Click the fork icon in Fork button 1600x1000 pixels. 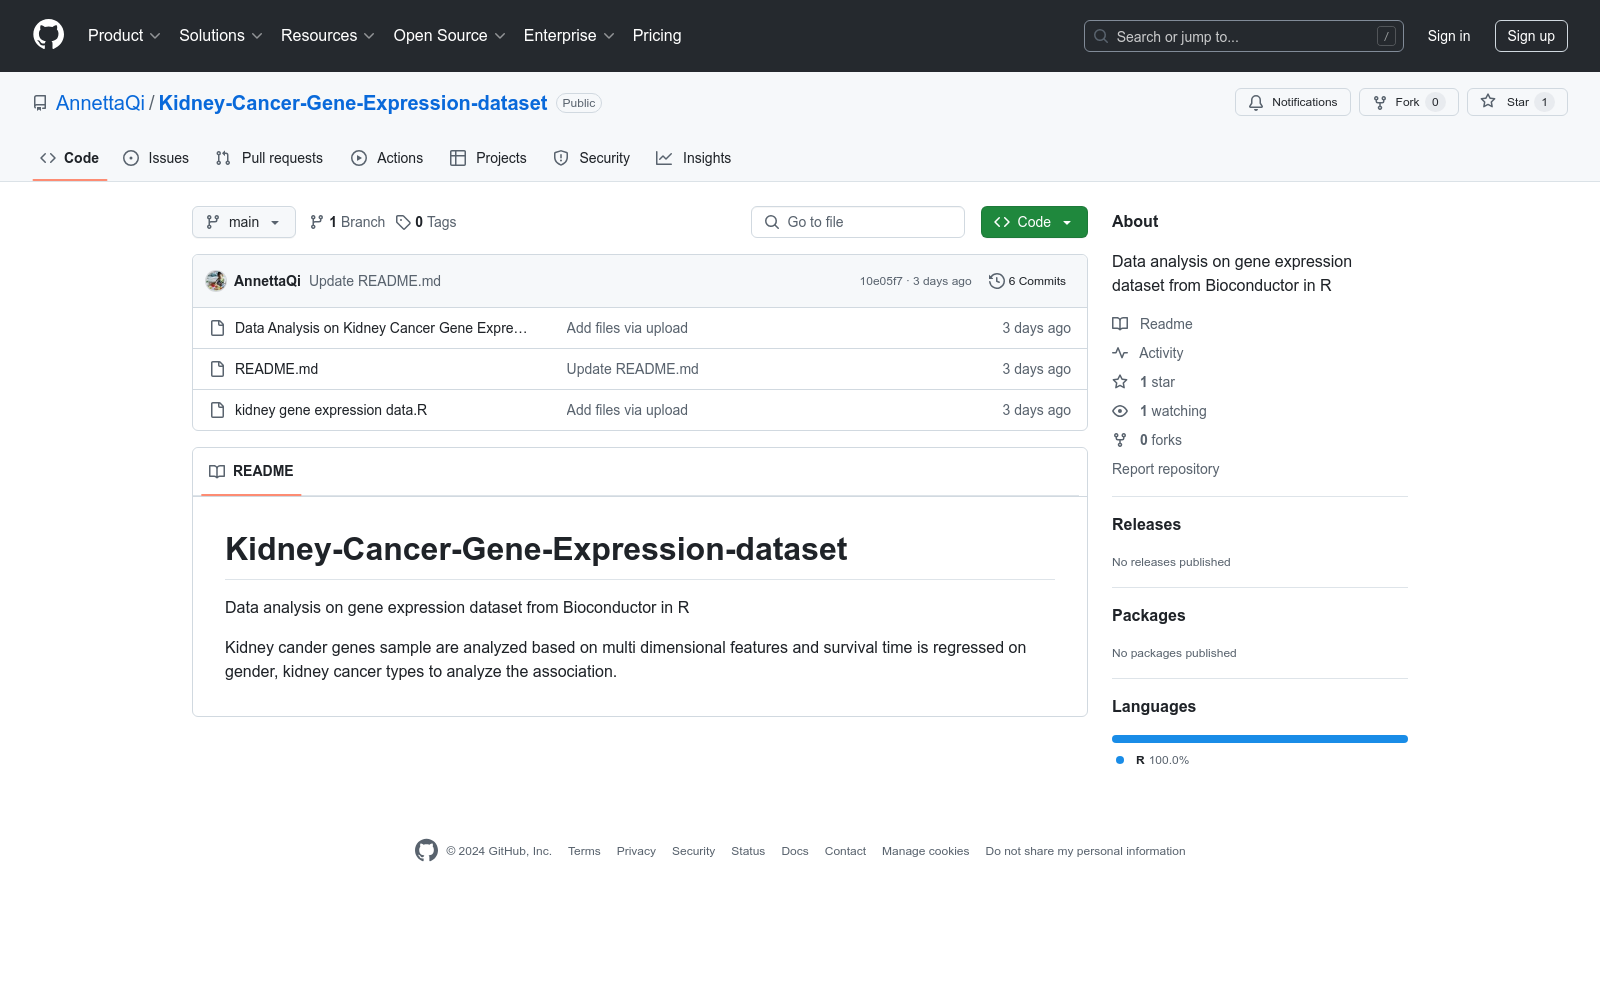1380,102
